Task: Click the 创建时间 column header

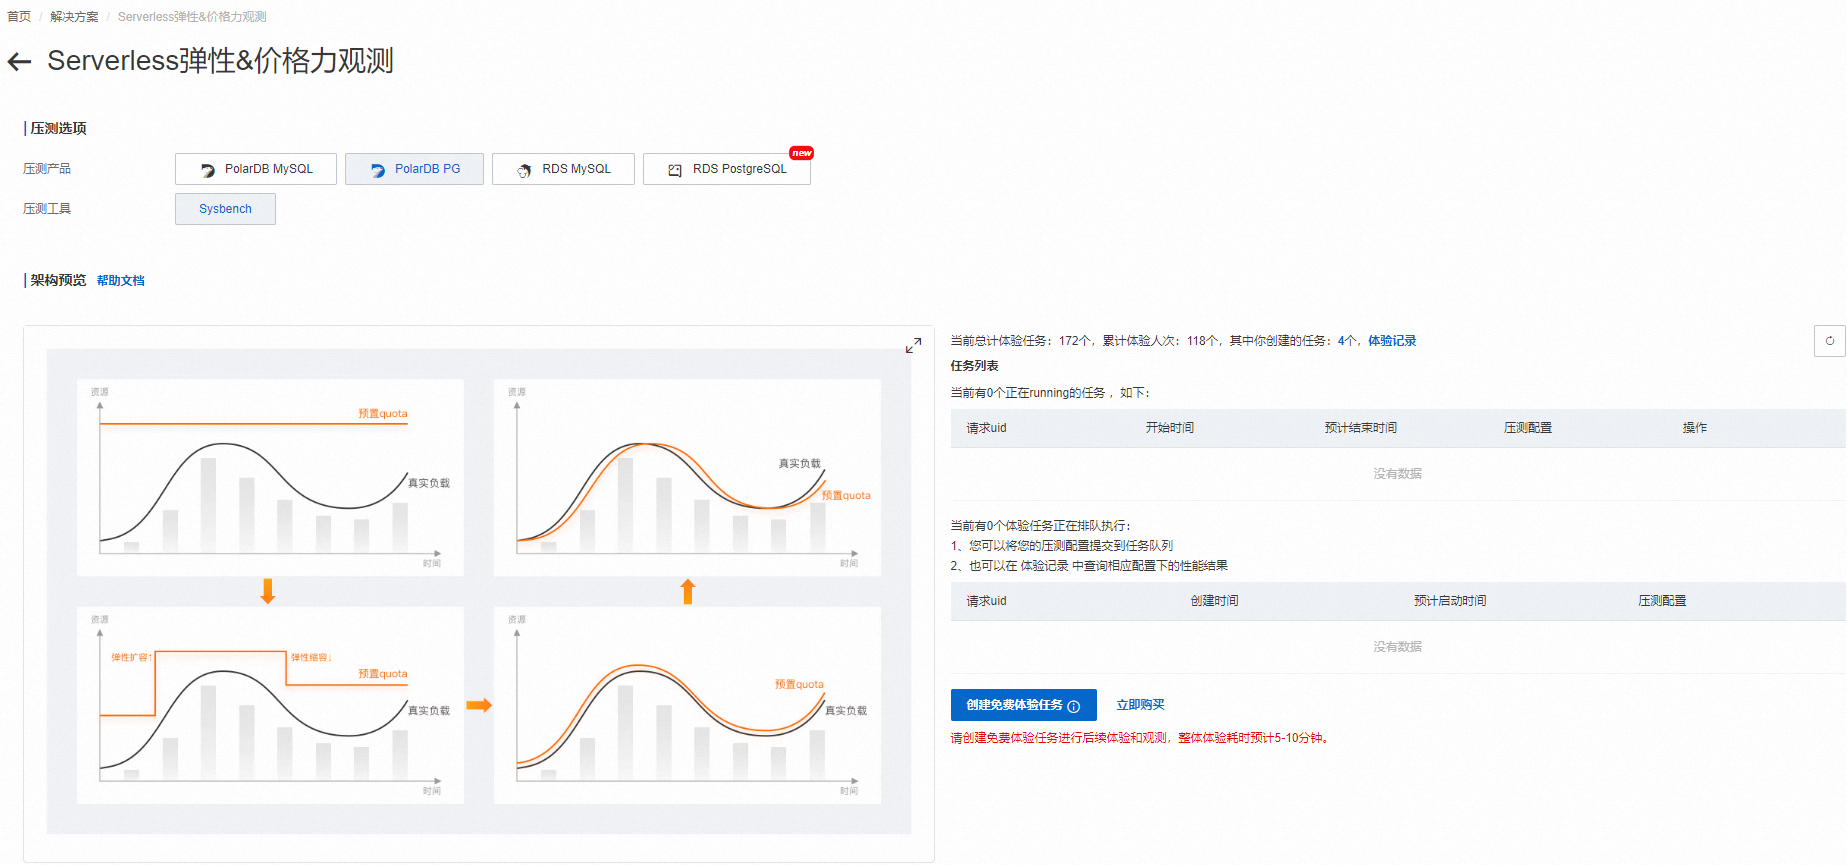Action: tap(1215, 601)
